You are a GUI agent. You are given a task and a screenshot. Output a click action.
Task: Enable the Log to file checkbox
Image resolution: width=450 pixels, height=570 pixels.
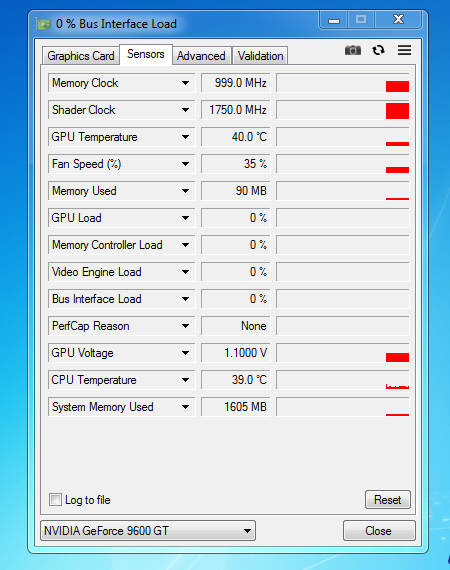click(55, 499)
